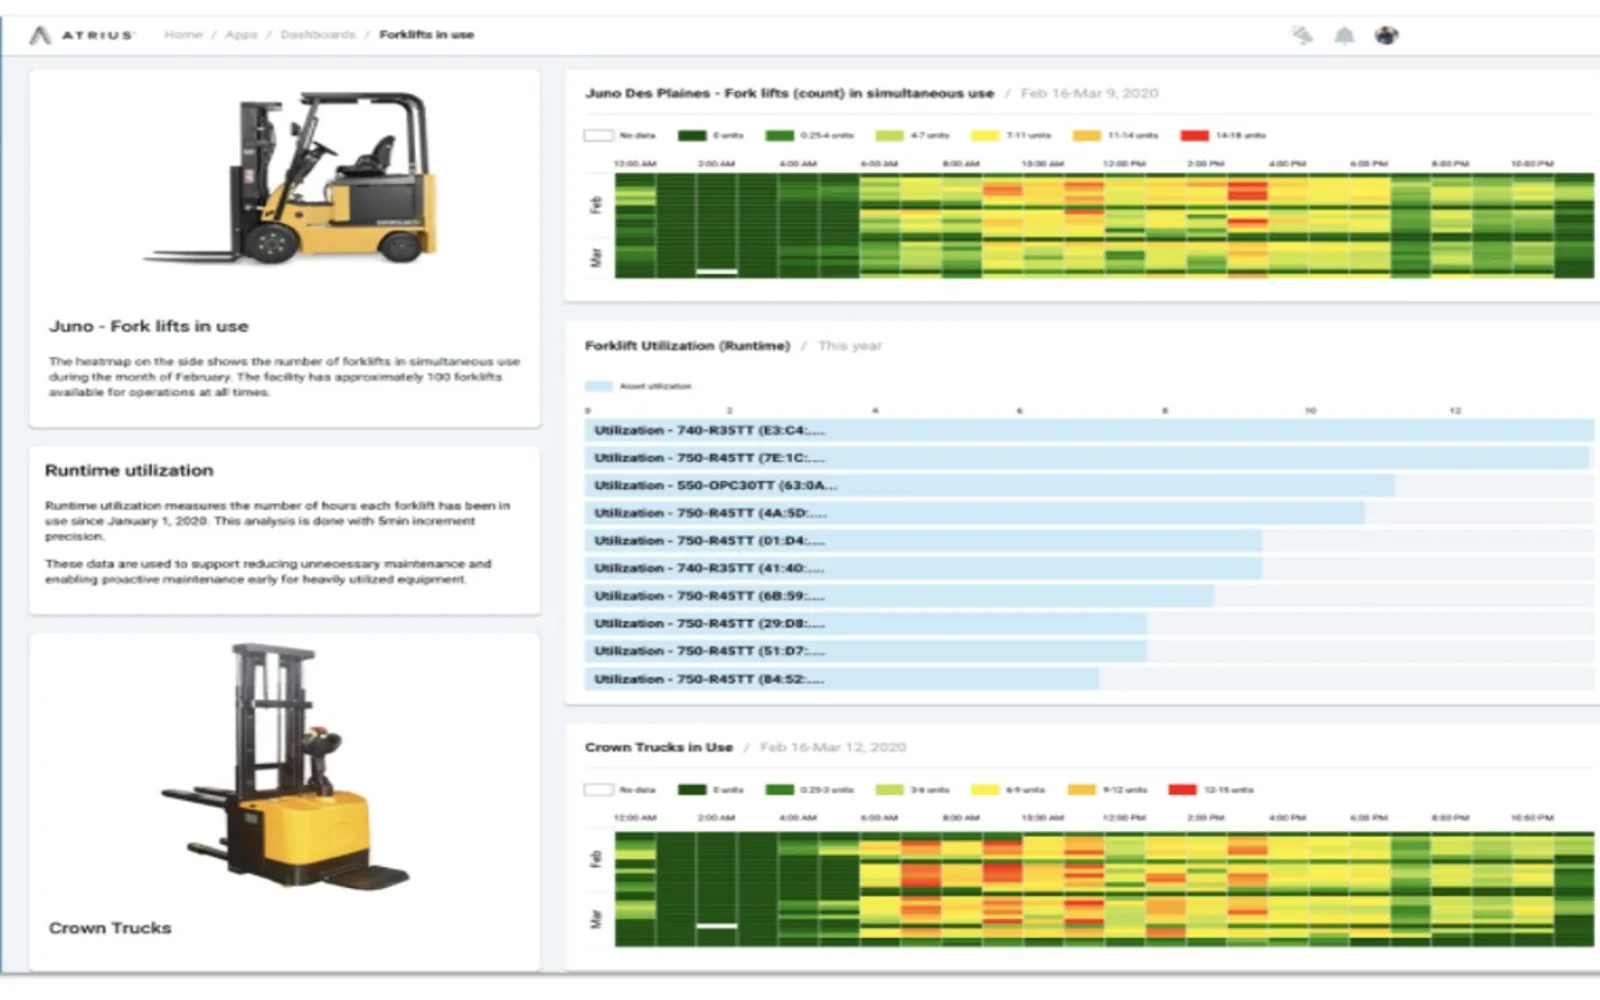Click the icon left of the notification bell
This screenshot has height=1000, width=1600.
point(1302,36)
